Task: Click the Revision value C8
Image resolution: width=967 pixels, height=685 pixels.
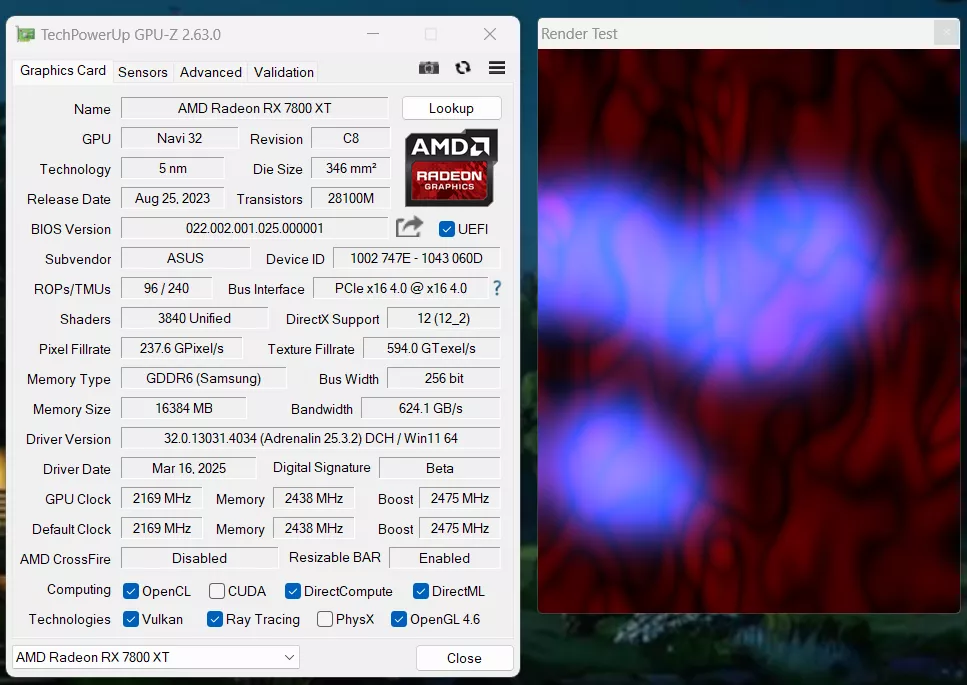Action: tap(351, 138)
